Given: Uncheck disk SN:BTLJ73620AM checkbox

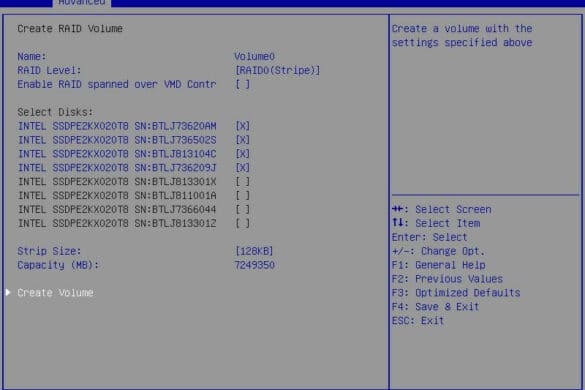Looking at the screenshot, I should coord(243,126).
